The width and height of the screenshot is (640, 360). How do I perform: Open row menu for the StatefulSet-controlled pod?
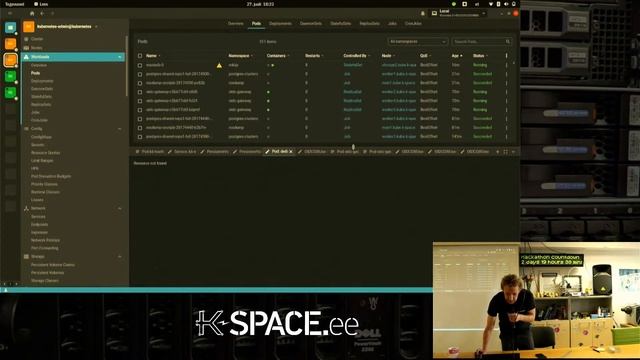coord(507,65)
